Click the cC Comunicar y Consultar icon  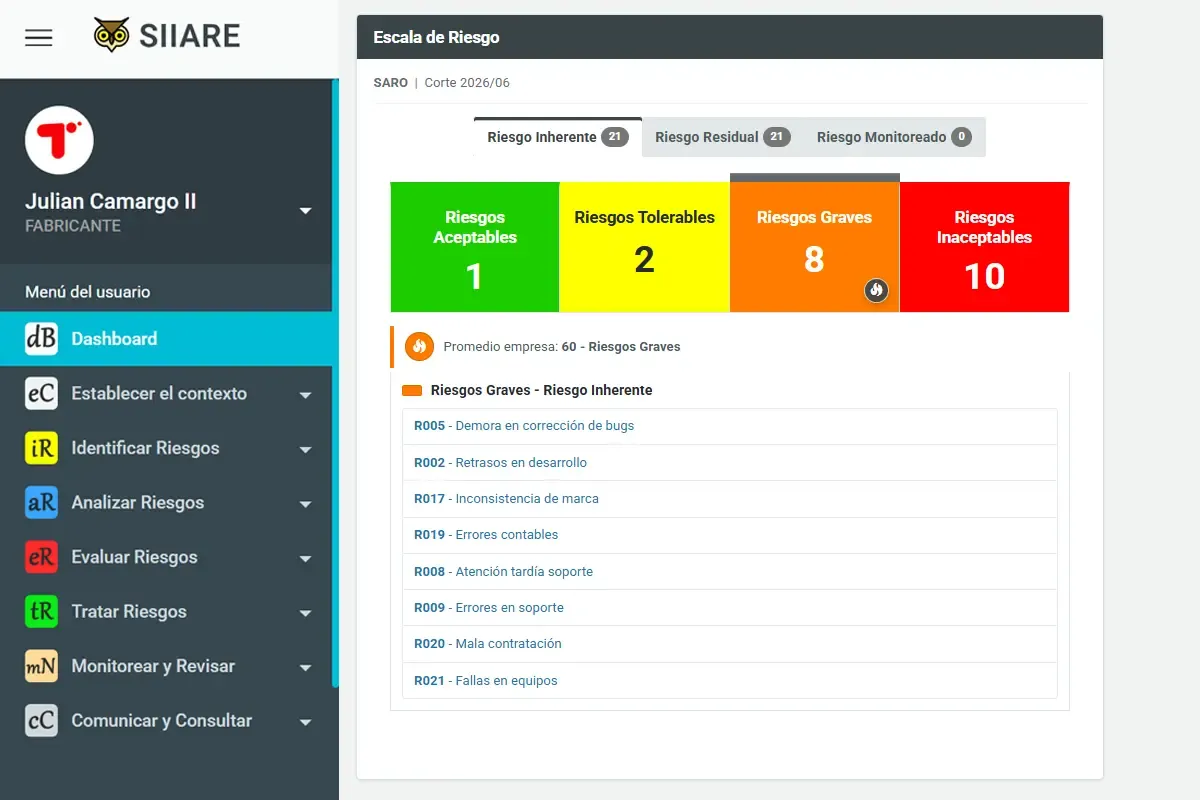pos(41,720)
